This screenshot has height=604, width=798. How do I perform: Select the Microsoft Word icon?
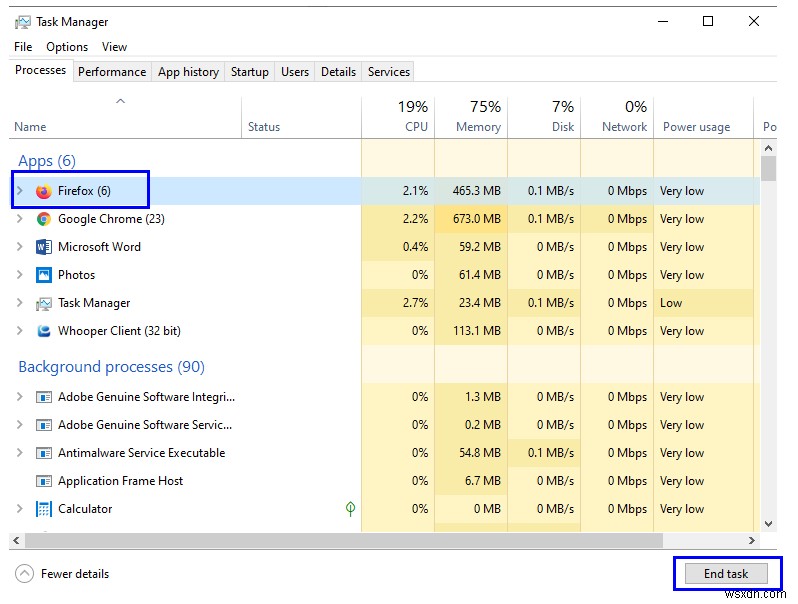coord(44,247)
